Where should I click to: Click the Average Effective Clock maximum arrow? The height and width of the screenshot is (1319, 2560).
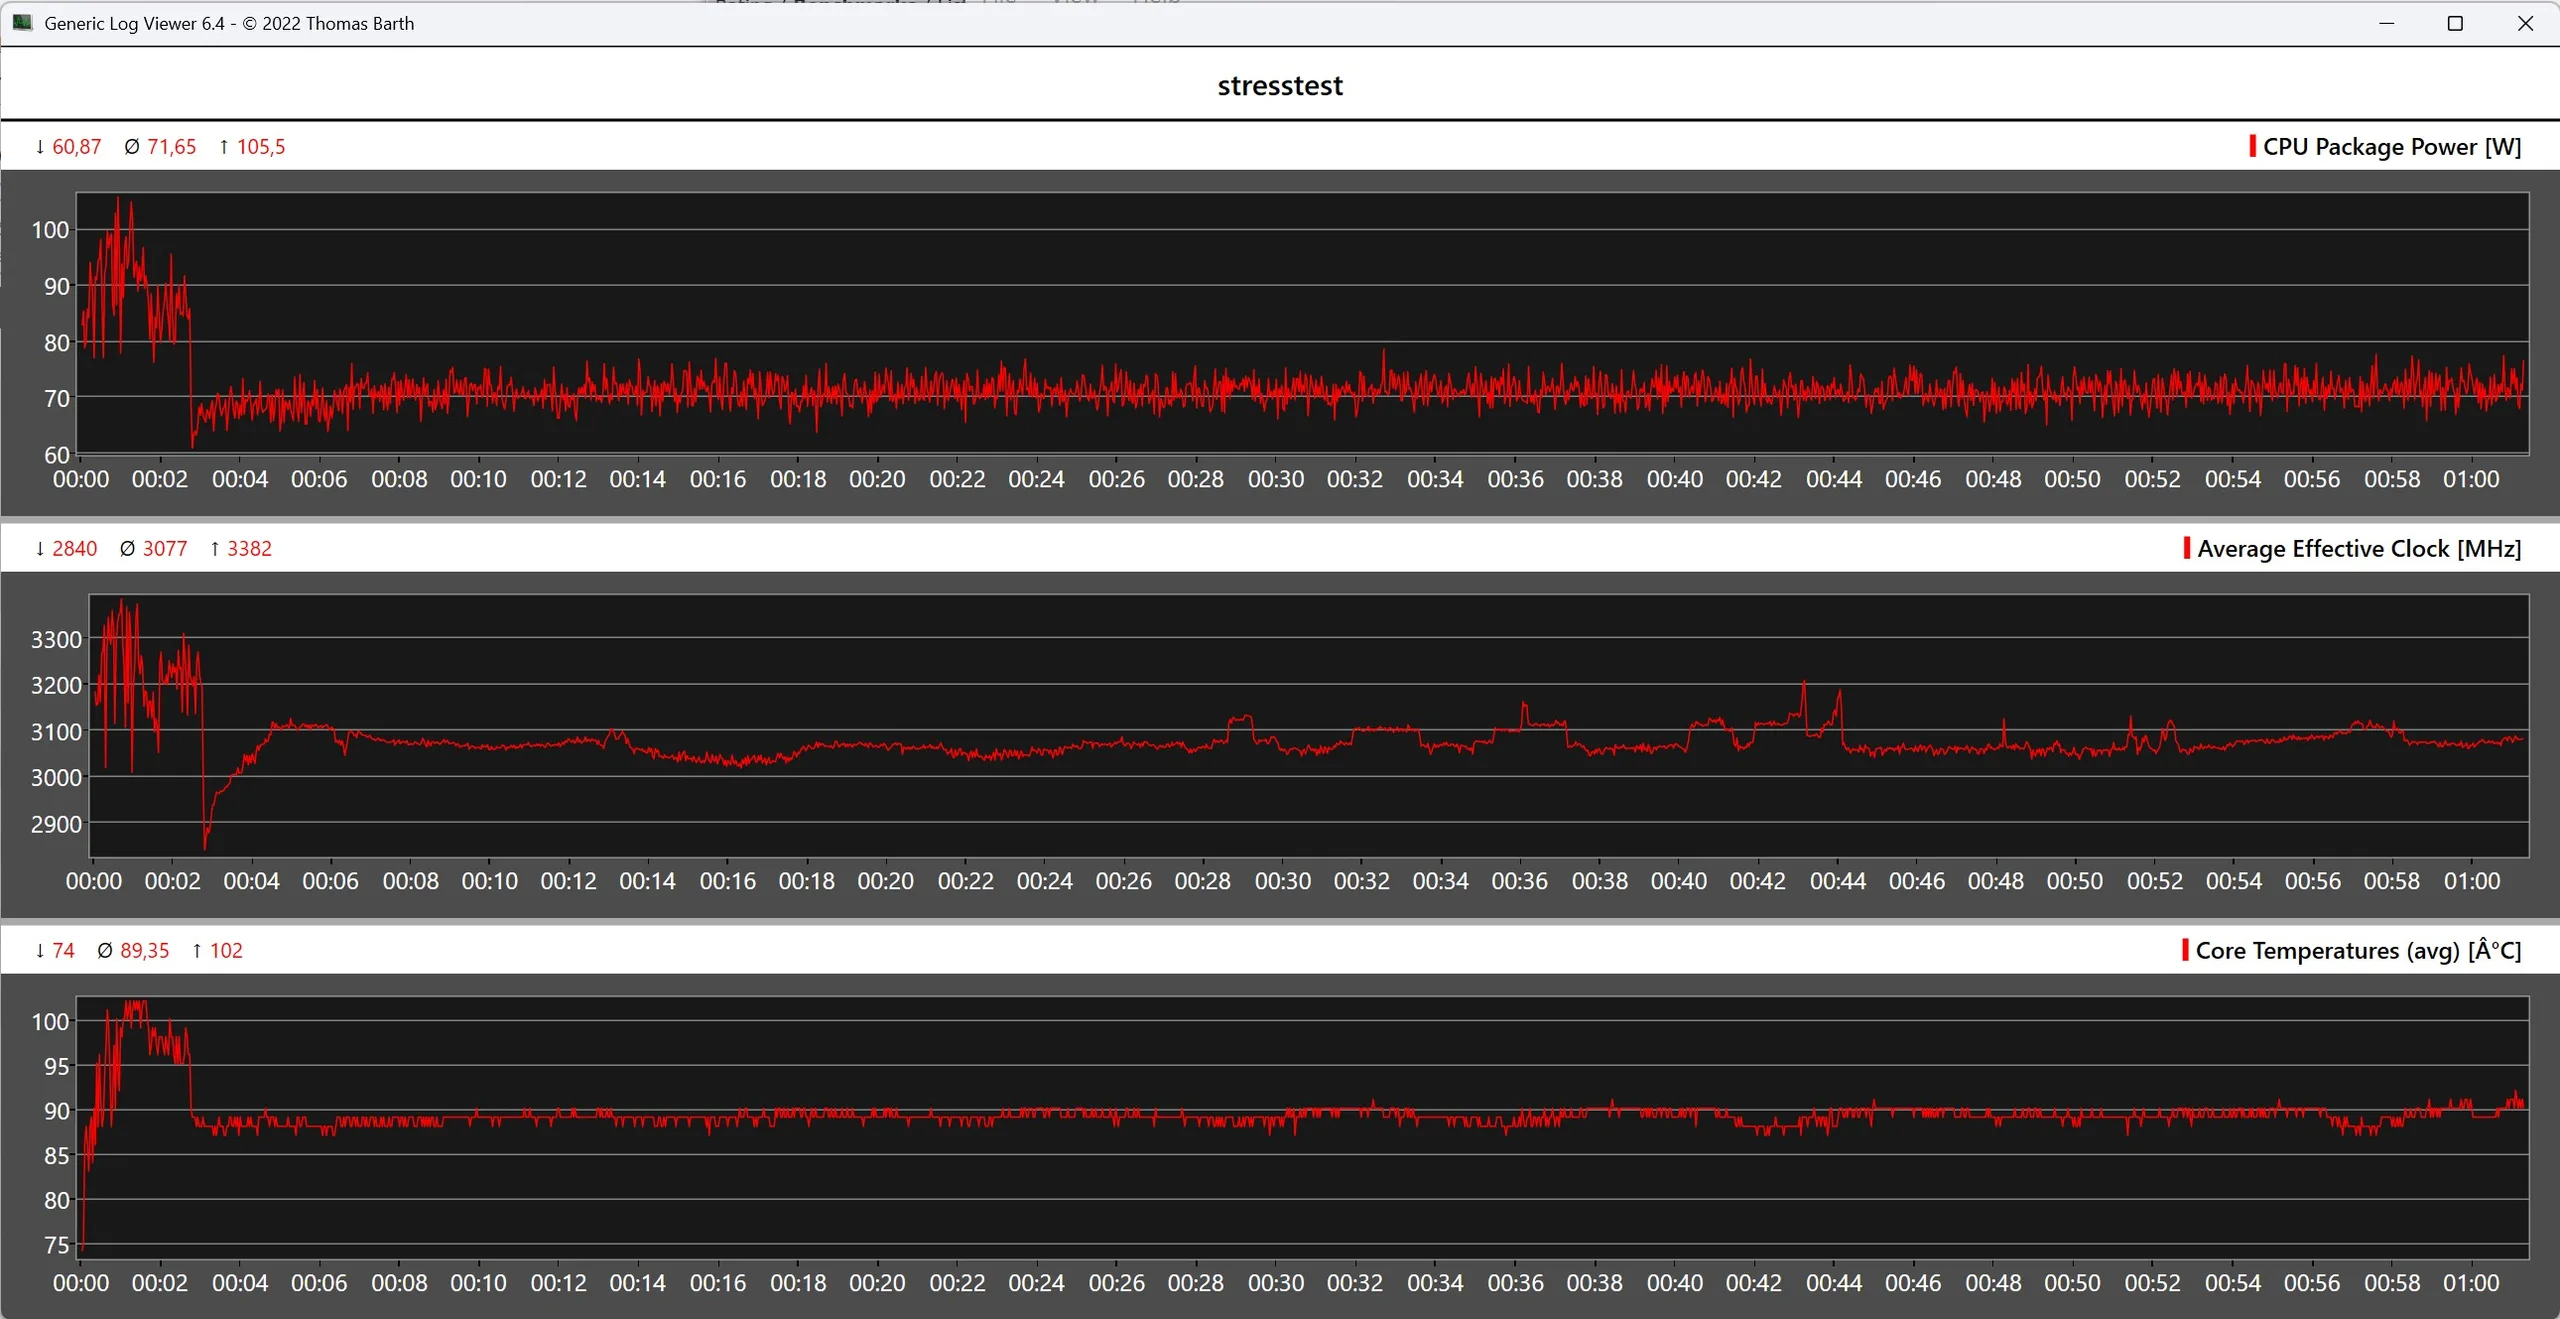pos(215,549)
